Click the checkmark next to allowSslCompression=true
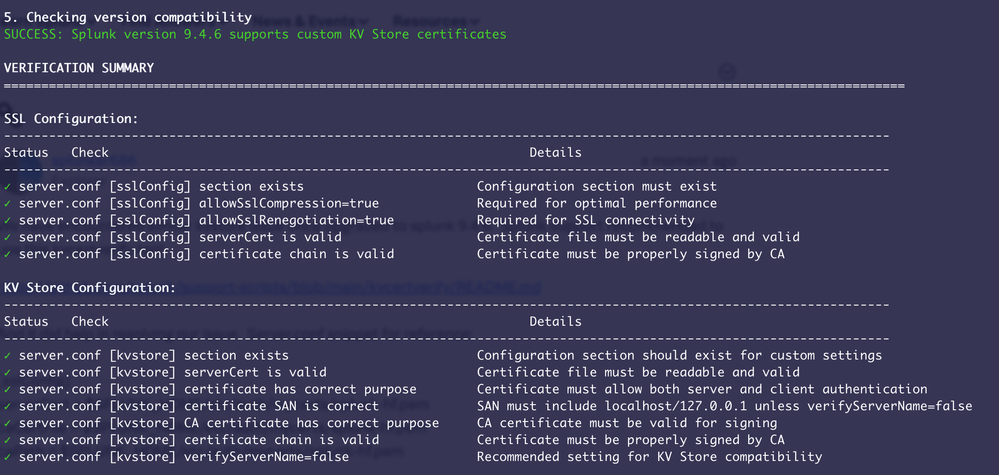 click(x=8, y=203)
